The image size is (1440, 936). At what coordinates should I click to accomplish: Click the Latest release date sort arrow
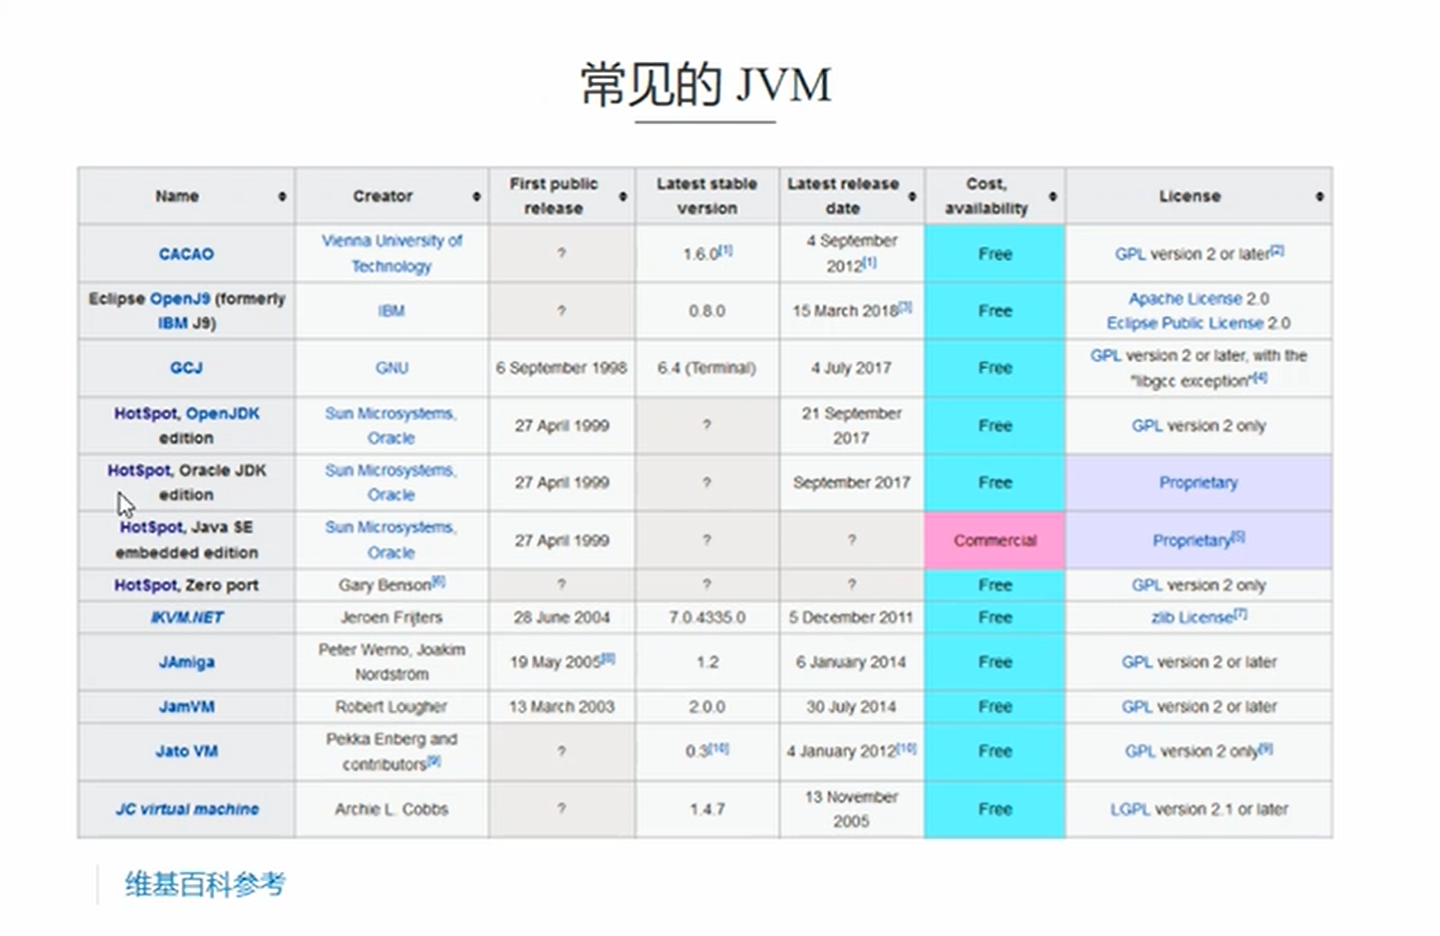912,196
